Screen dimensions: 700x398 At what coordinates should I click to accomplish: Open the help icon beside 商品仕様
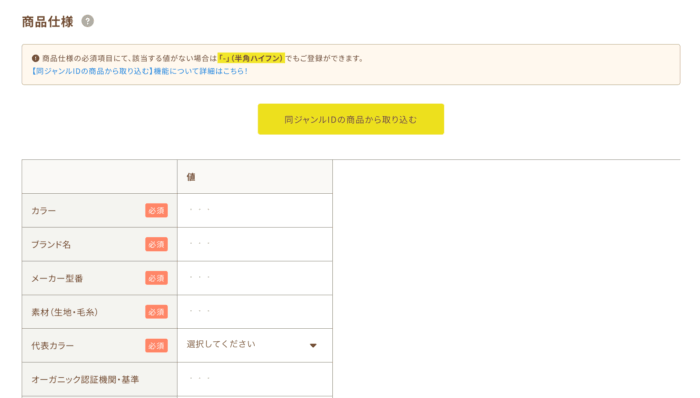point(88,21)
